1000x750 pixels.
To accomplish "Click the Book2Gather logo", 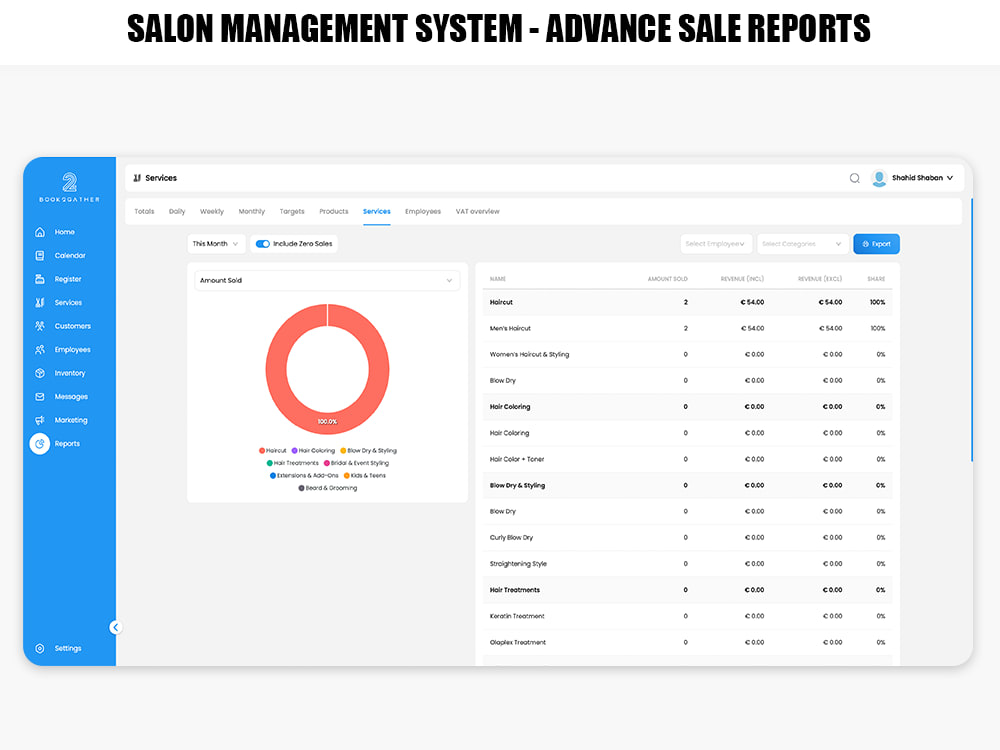I will pos(70,188).
